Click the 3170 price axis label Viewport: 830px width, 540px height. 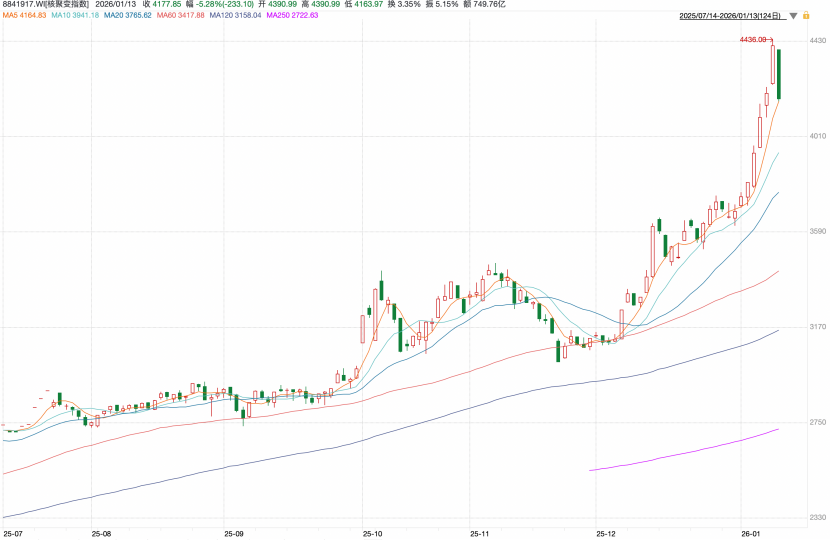tap(817, 327)
